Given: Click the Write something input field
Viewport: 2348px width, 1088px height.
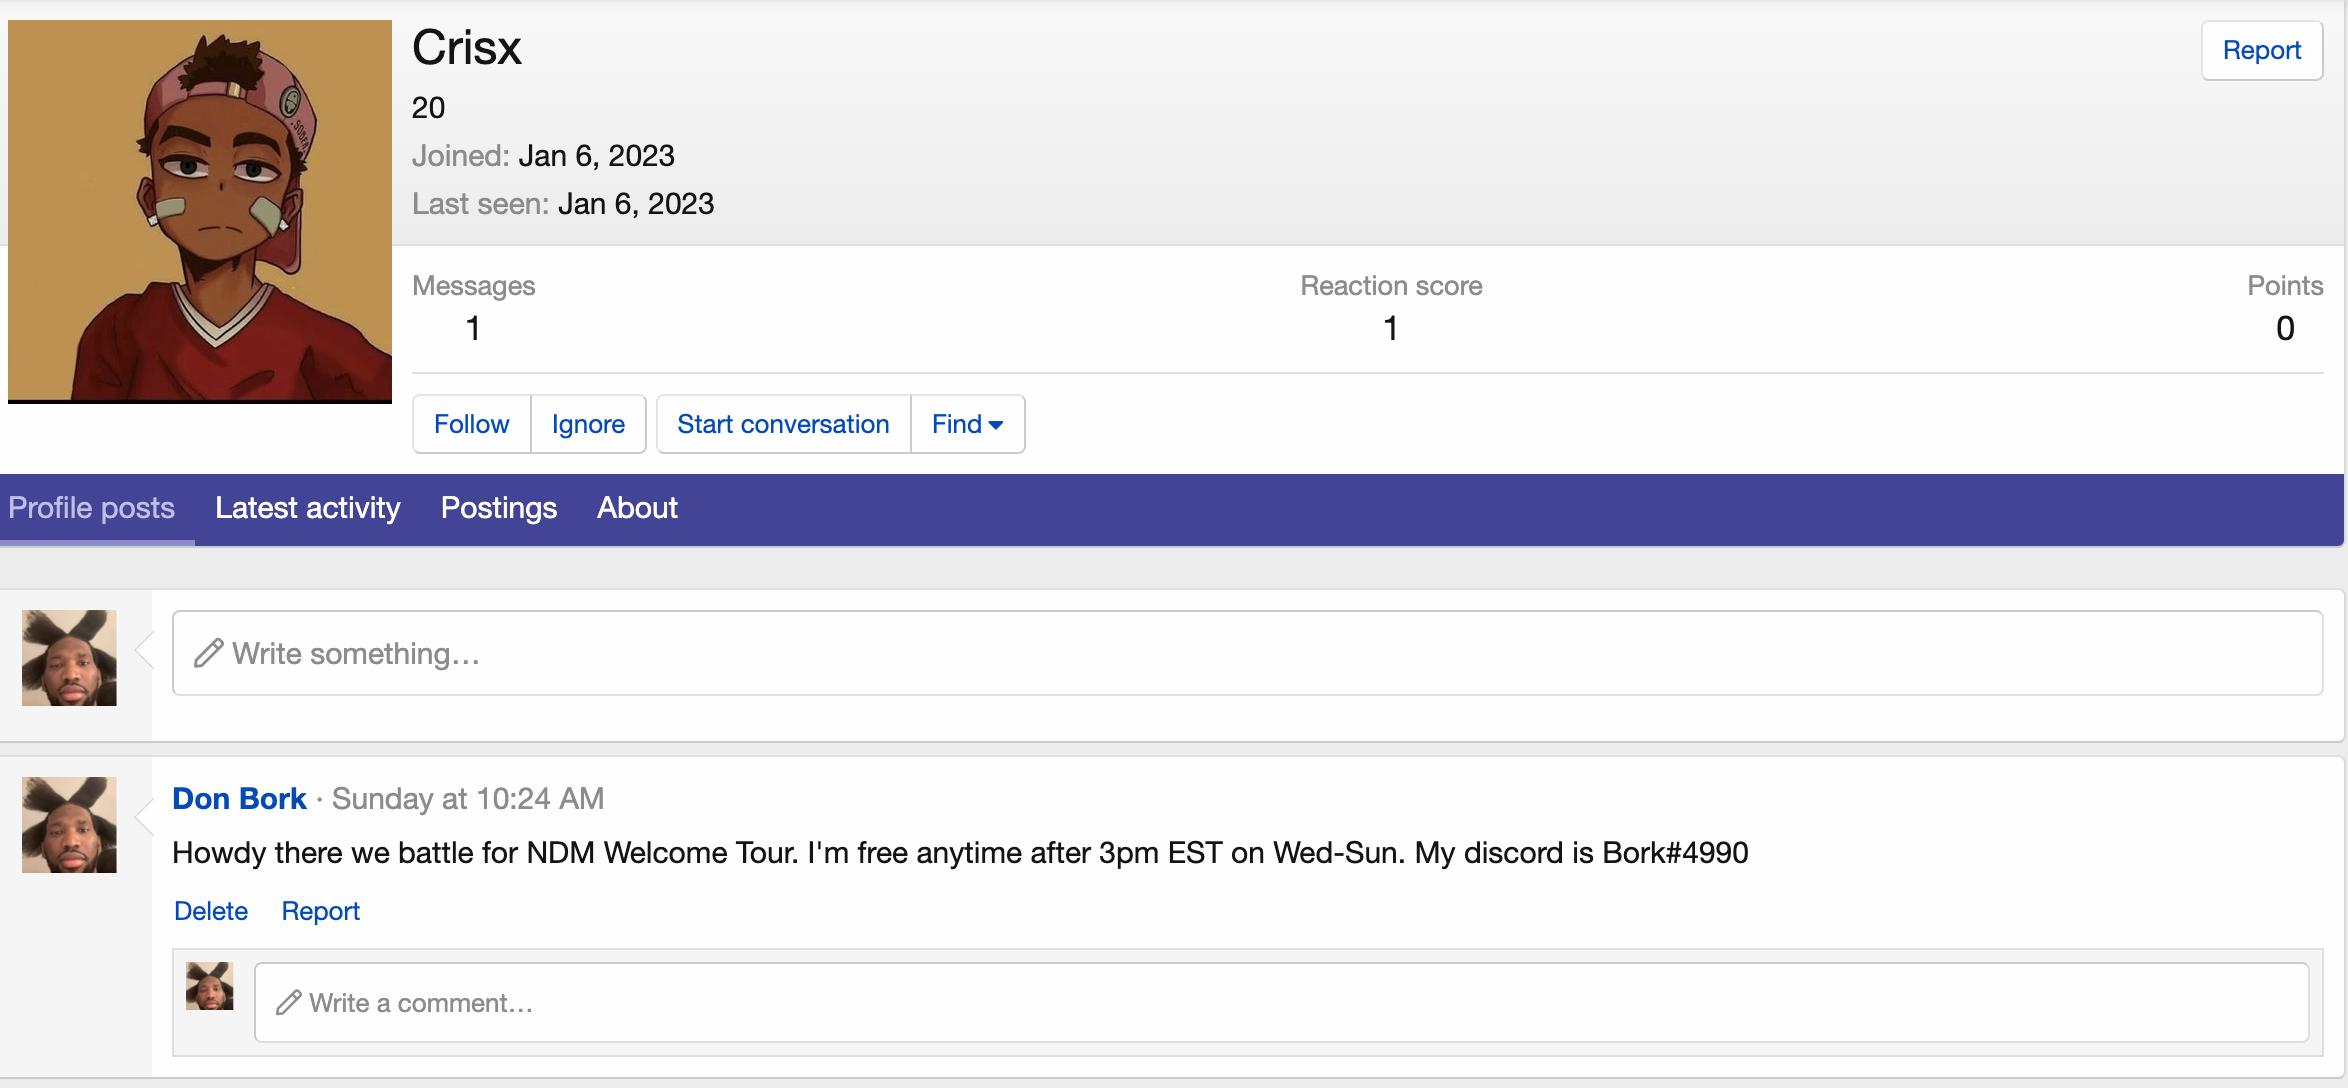Looking at the screenshot, I should click(1247, 653).
